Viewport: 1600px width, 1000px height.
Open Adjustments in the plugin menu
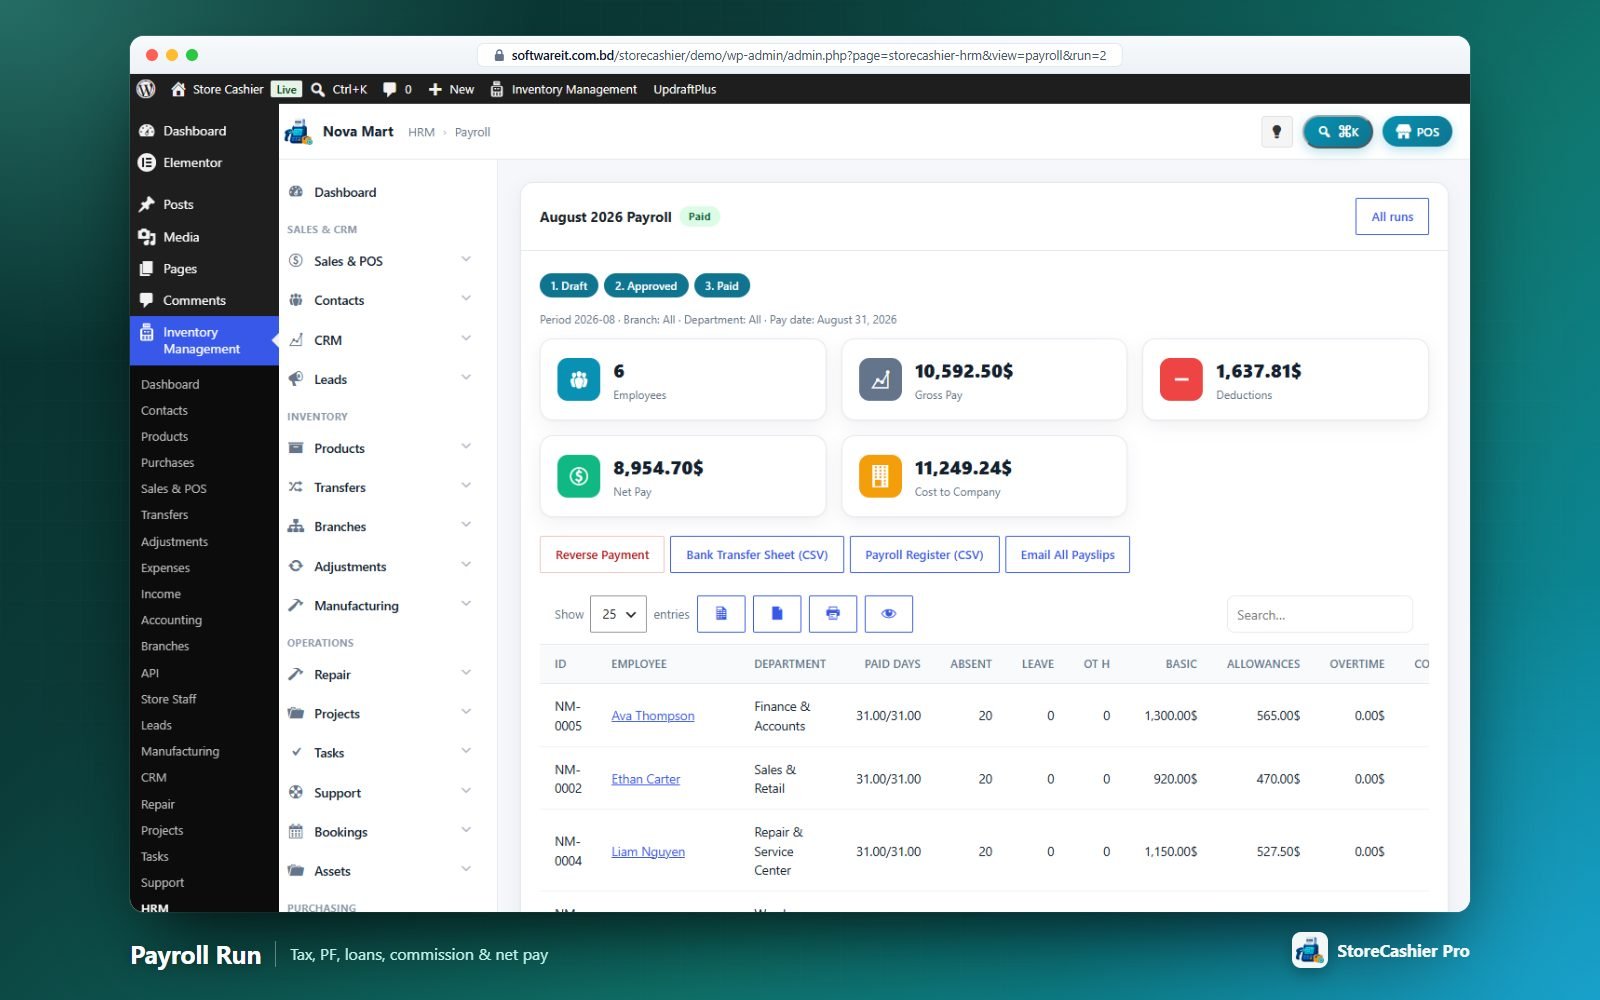tap(350, 566)
